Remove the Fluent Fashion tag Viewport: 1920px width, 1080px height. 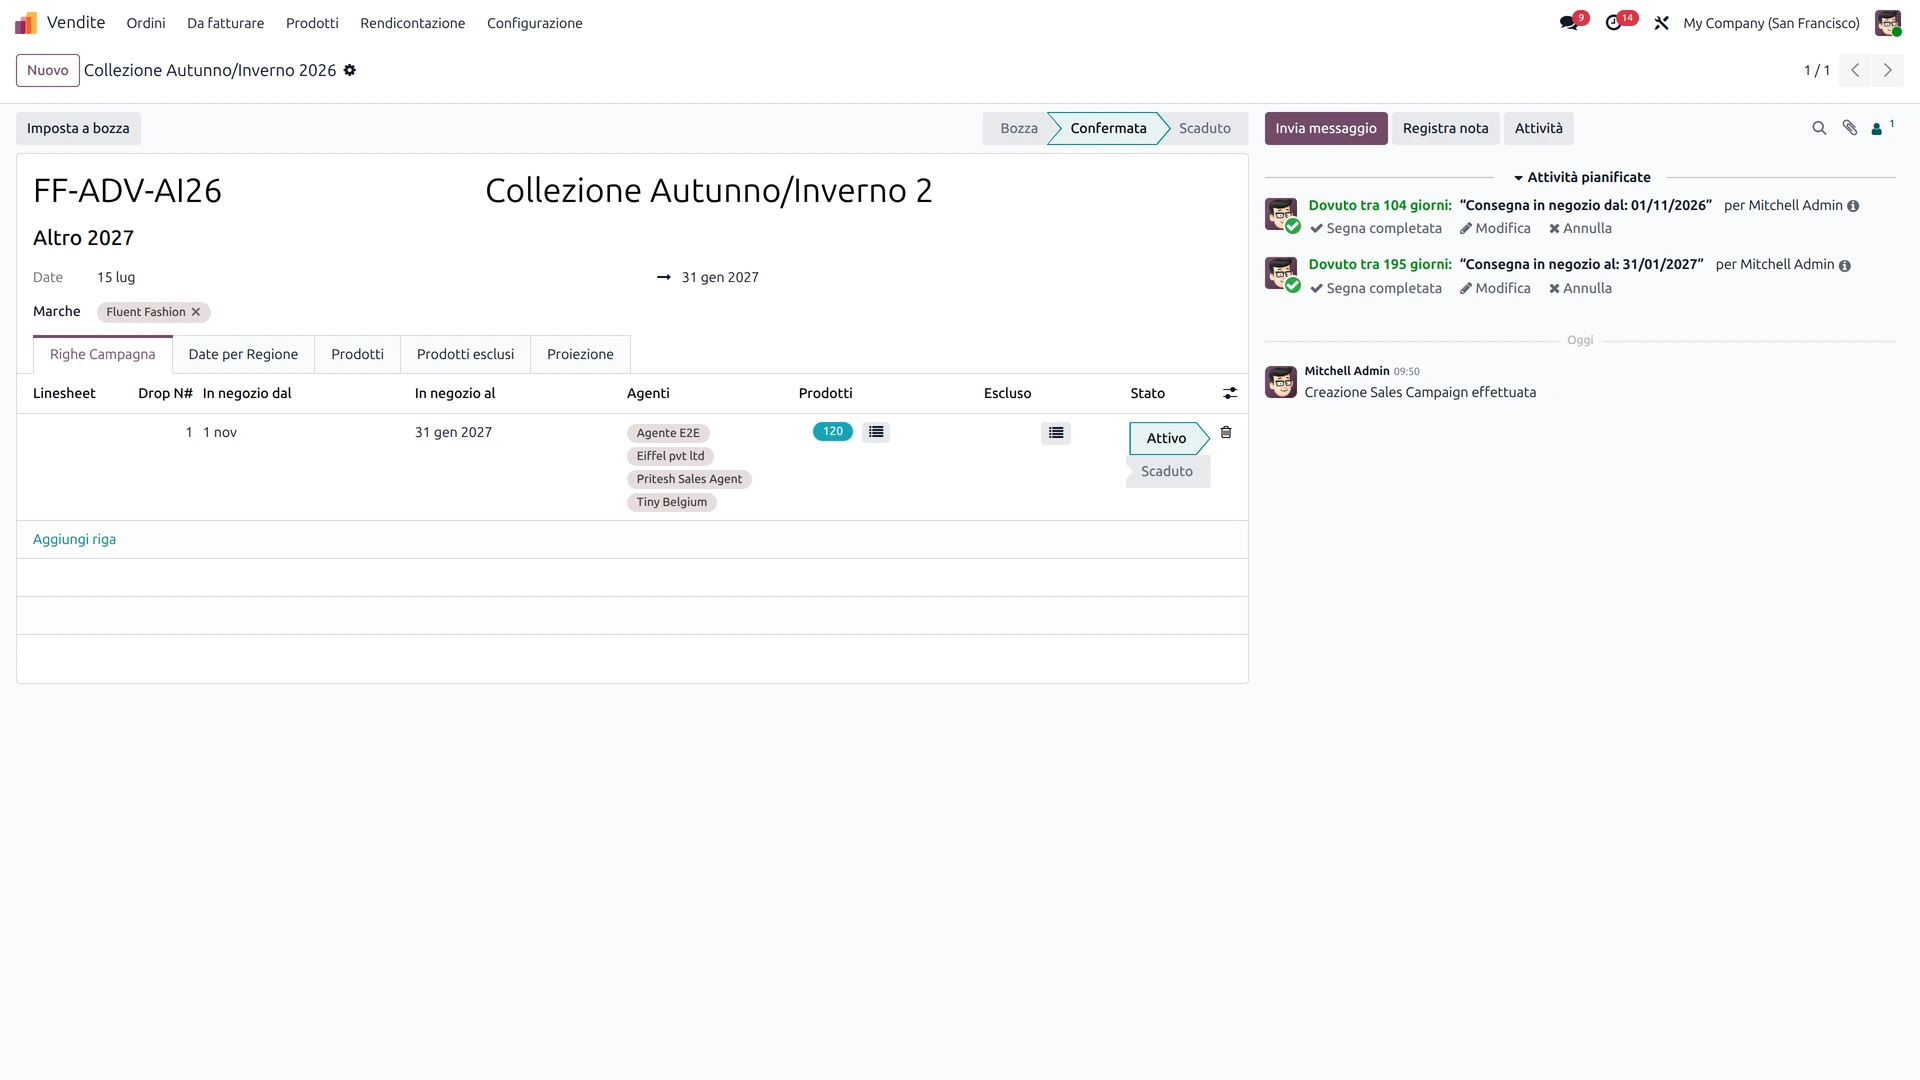point(196,312)
